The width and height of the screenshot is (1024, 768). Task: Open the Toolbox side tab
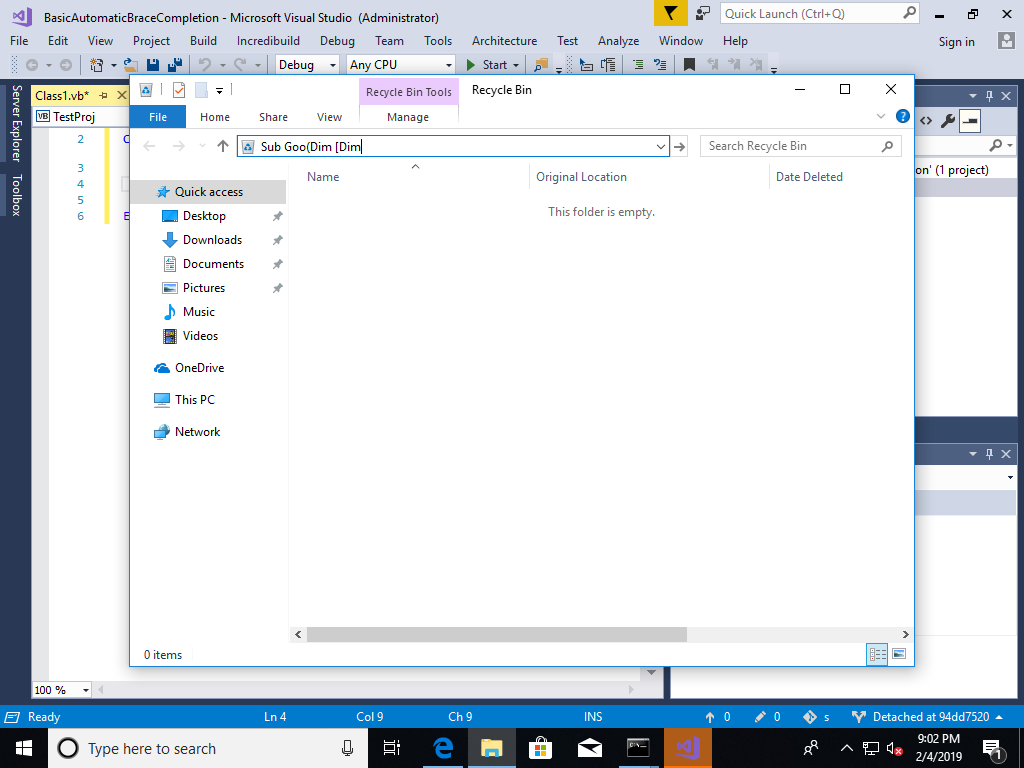click(x=16, y=195)
